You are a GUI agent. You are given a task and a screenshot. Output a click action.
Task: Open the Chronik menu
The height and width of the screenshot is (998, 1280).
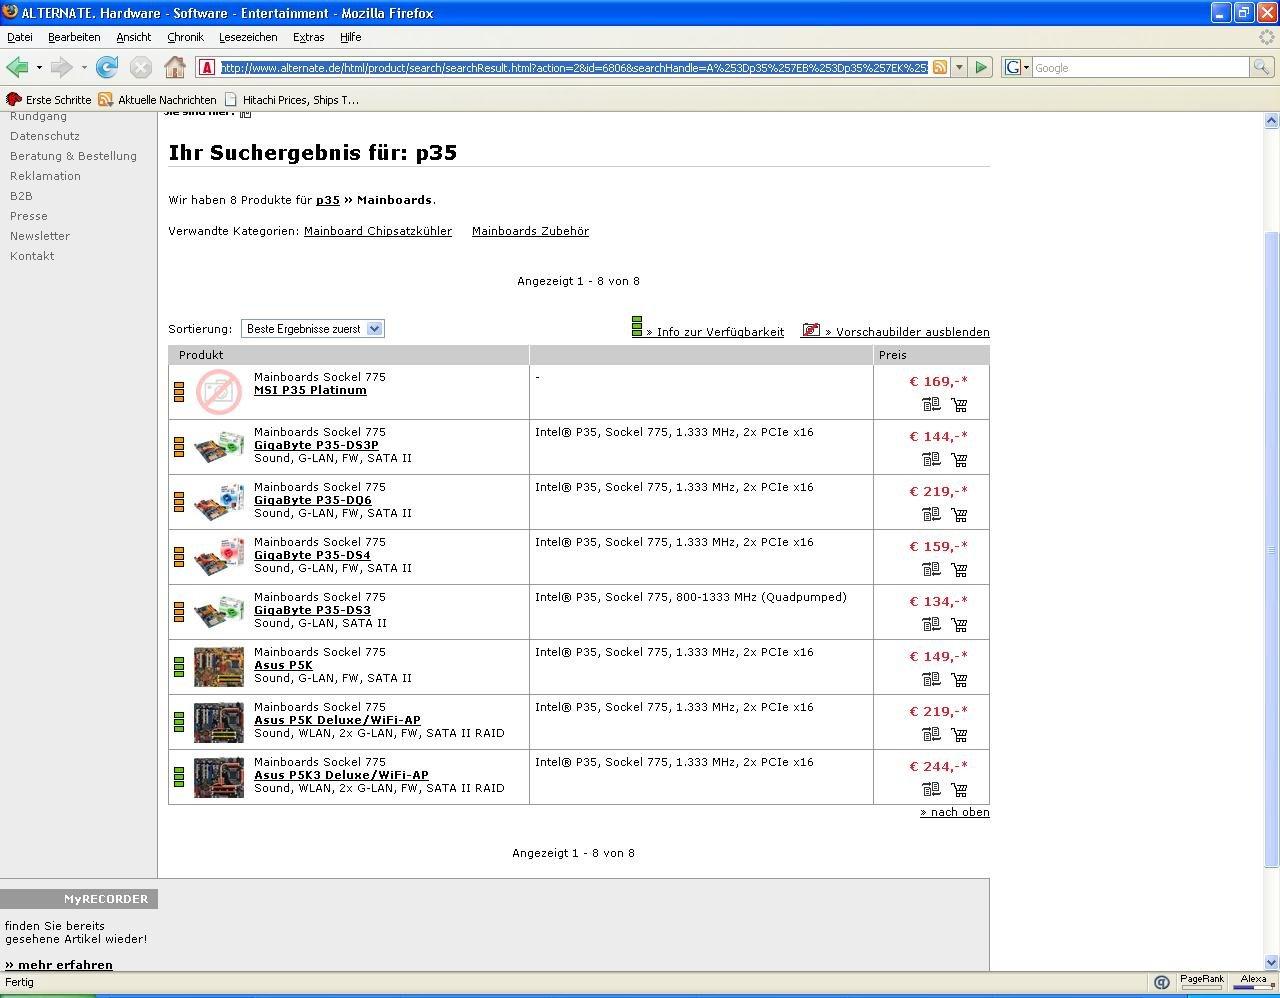coord(185,37)
